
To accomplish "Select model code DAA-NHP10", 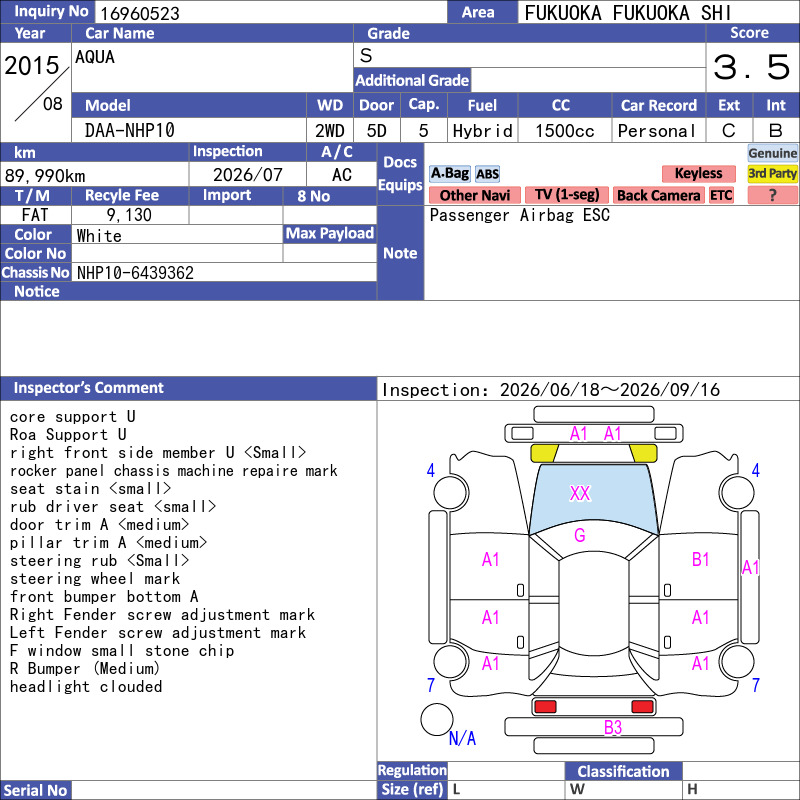I will 130,131.
